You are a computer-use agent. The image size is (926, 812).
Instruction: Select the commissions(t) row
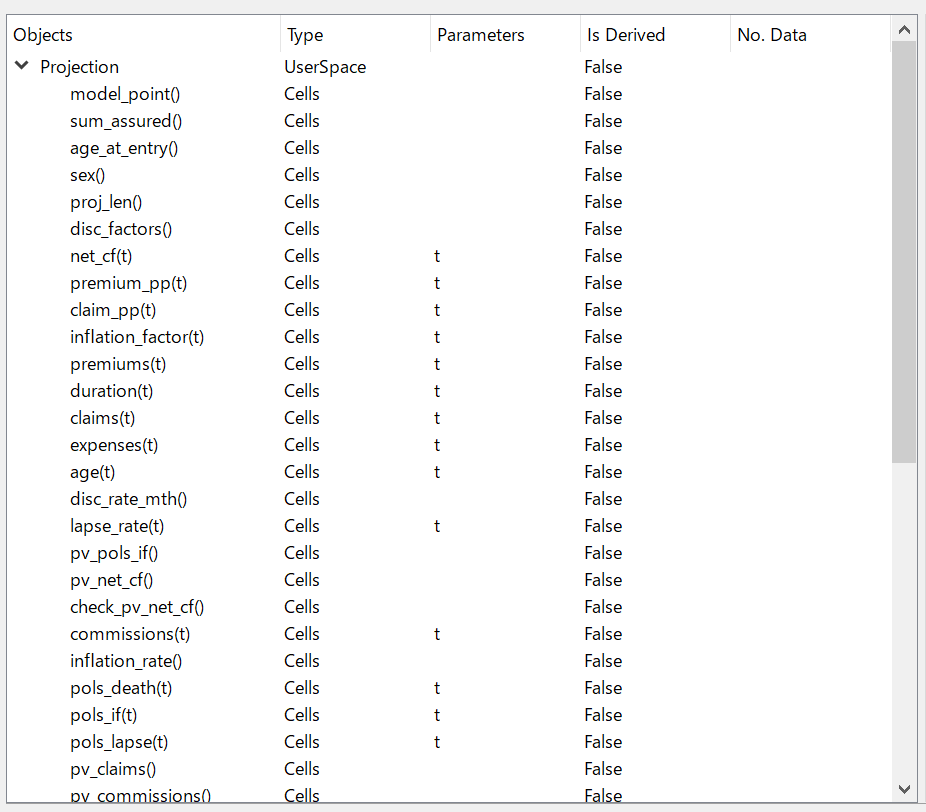tap(449, 634)
